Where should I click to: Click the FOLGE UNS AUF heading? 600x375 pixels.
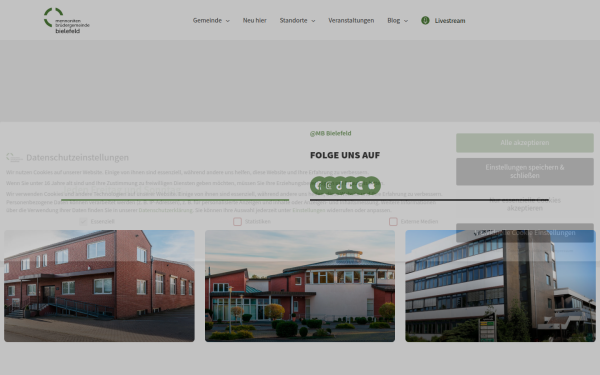coord(345,155)
